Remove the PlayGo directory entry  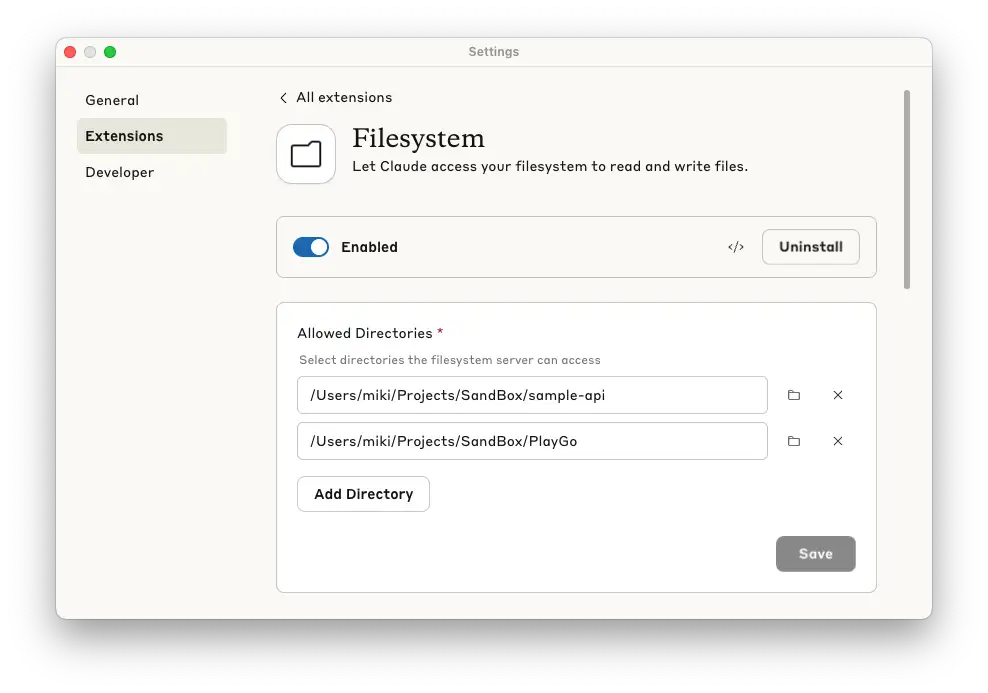coord(838,441)
